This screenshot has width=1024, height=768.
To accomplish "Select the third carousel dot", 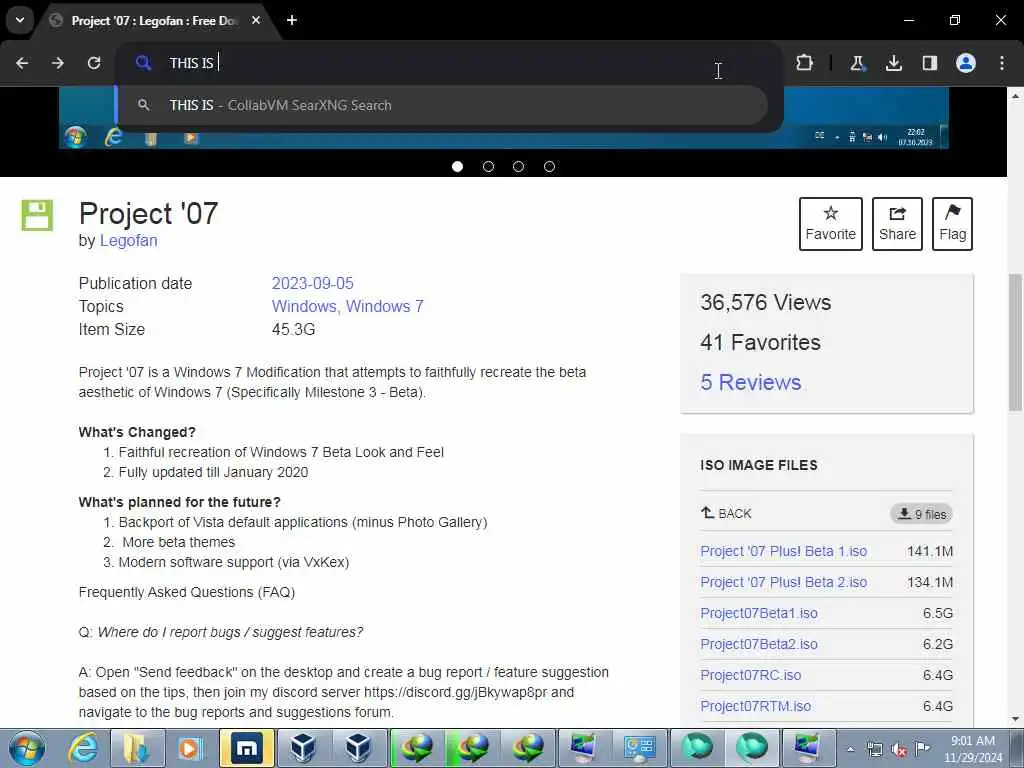I will [519, 167].
